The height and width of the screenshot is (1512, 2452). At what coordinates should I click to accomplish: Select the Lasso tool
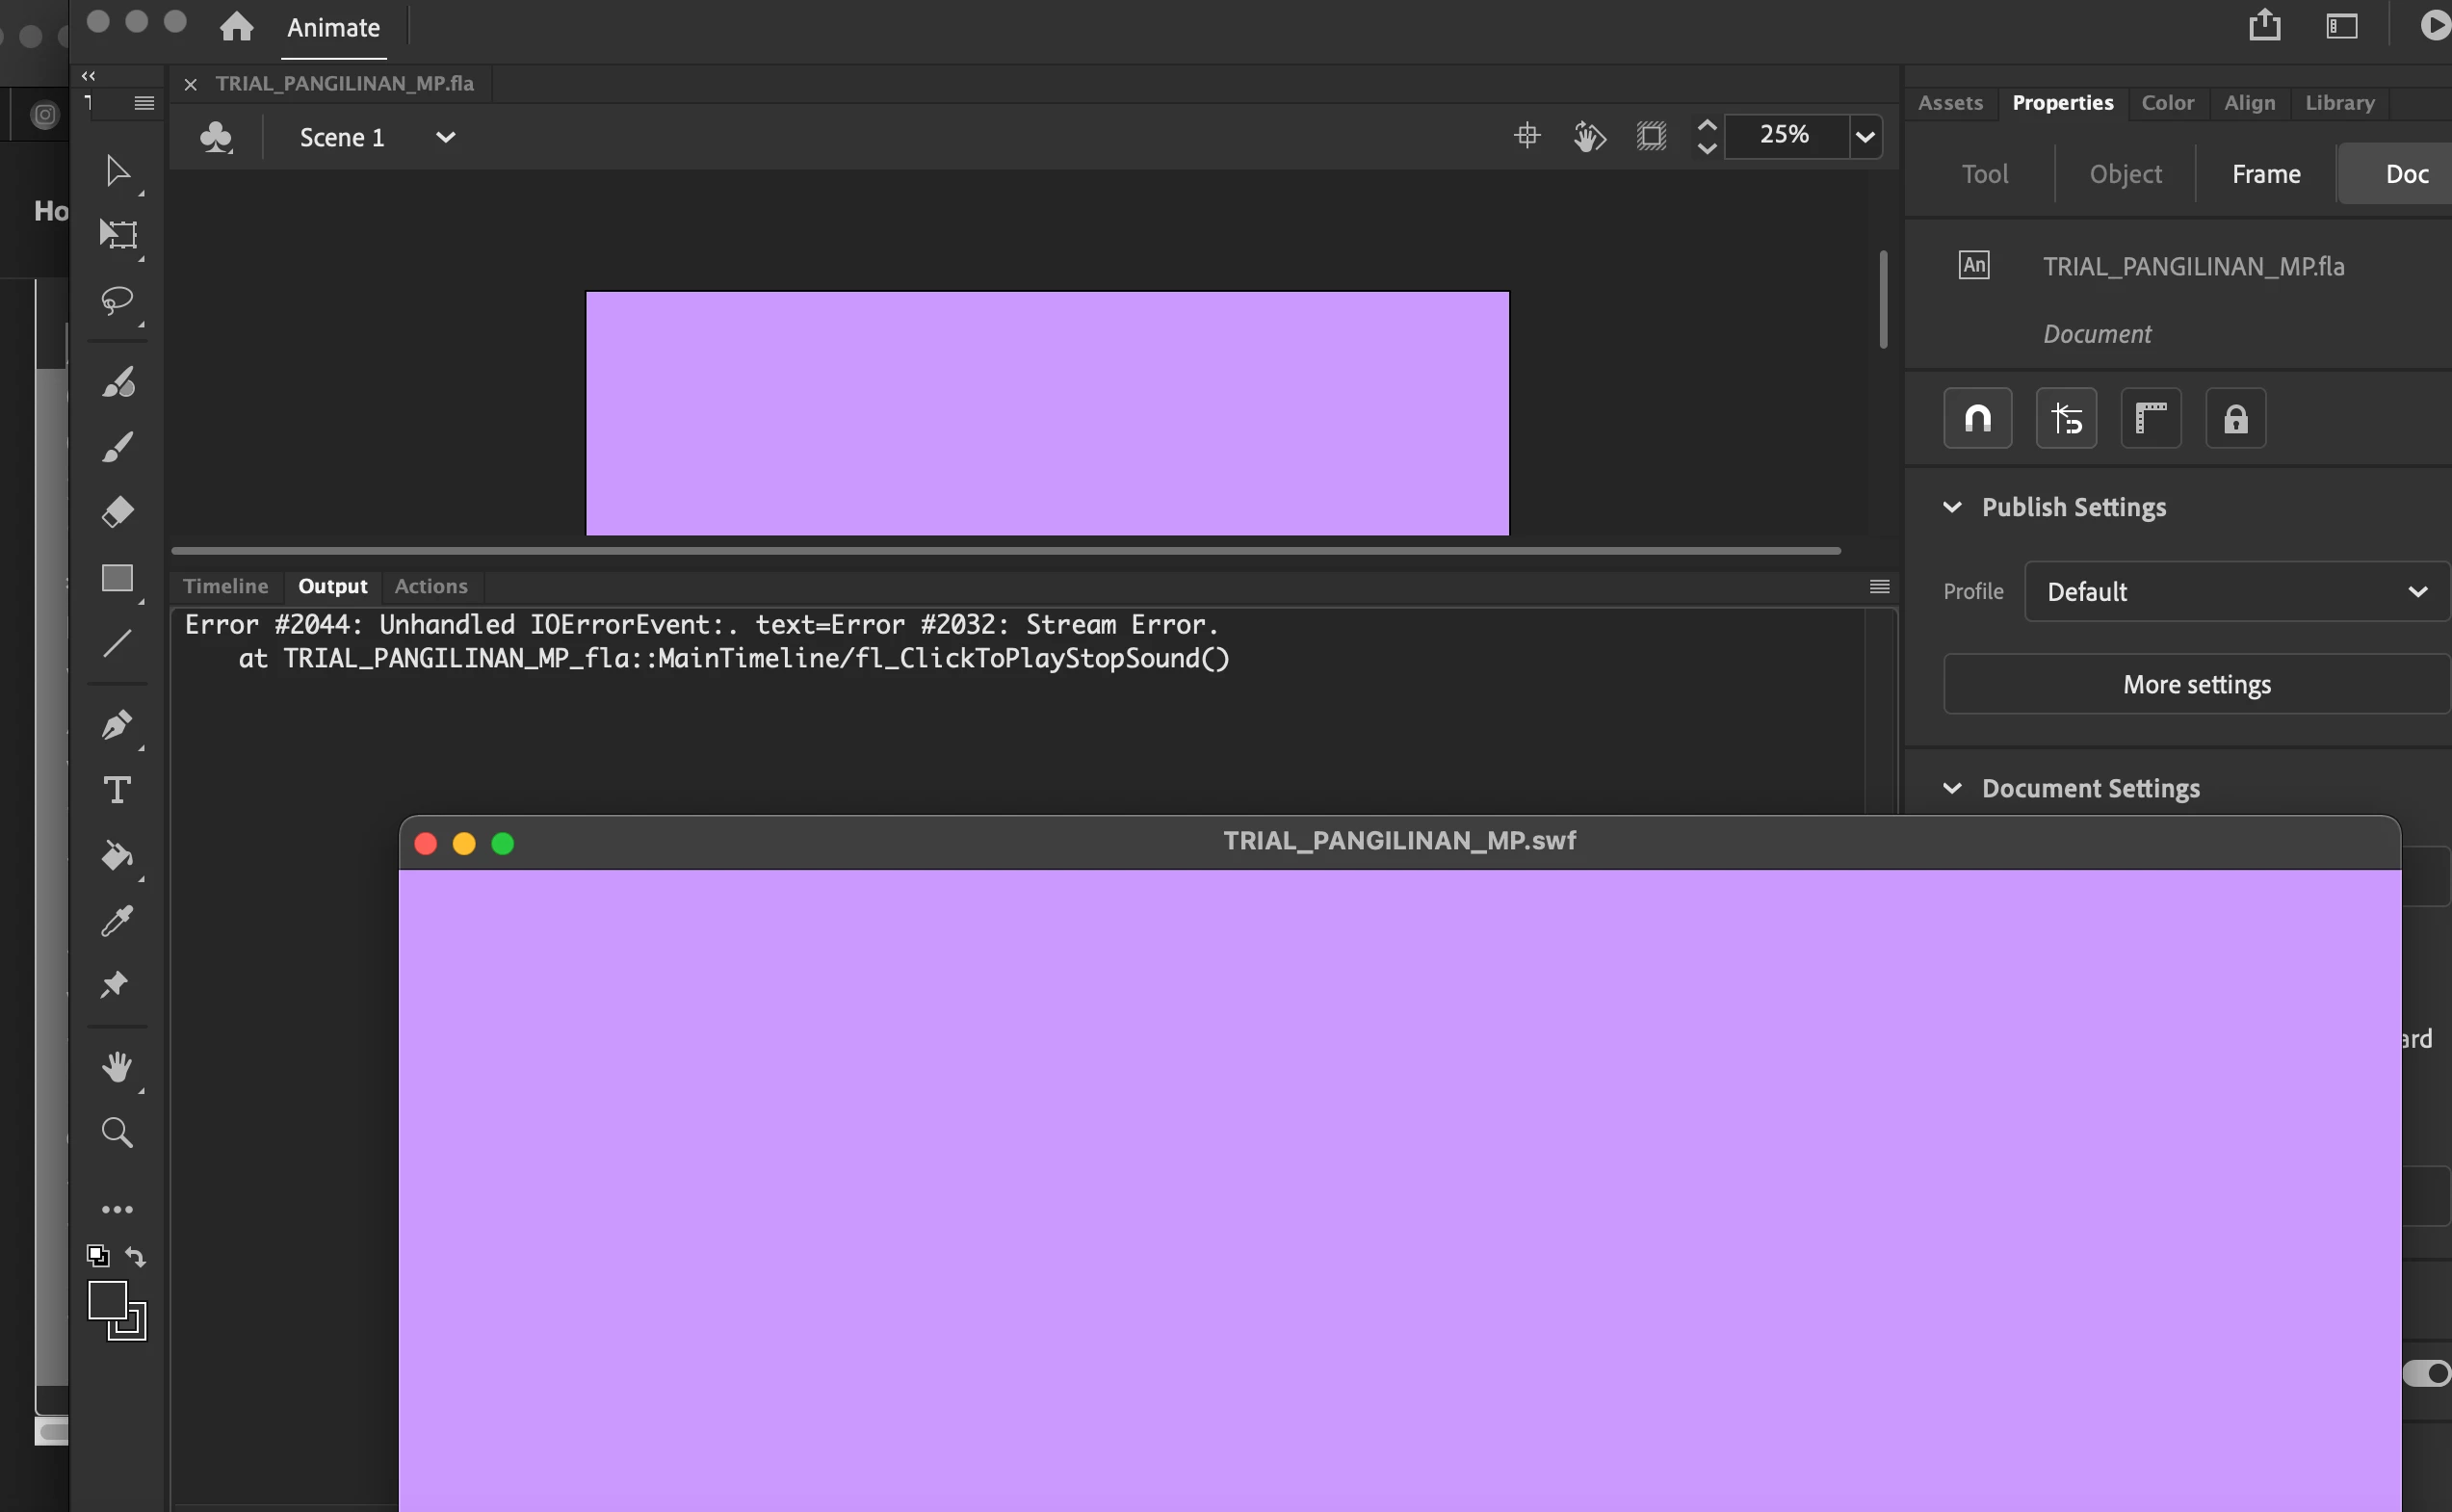click(117, 300)
